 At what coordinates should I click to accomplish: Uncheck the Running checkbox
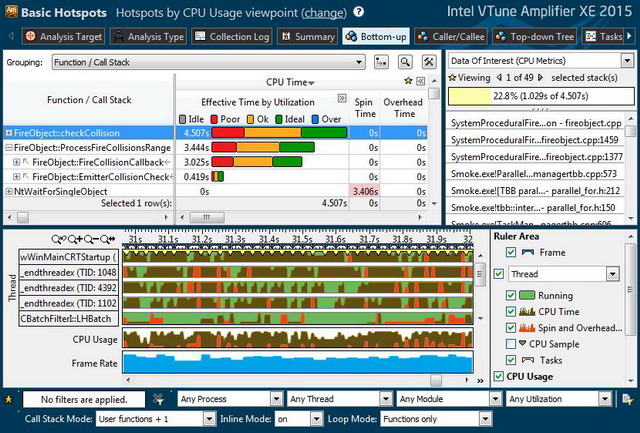(x=511, y=295)
